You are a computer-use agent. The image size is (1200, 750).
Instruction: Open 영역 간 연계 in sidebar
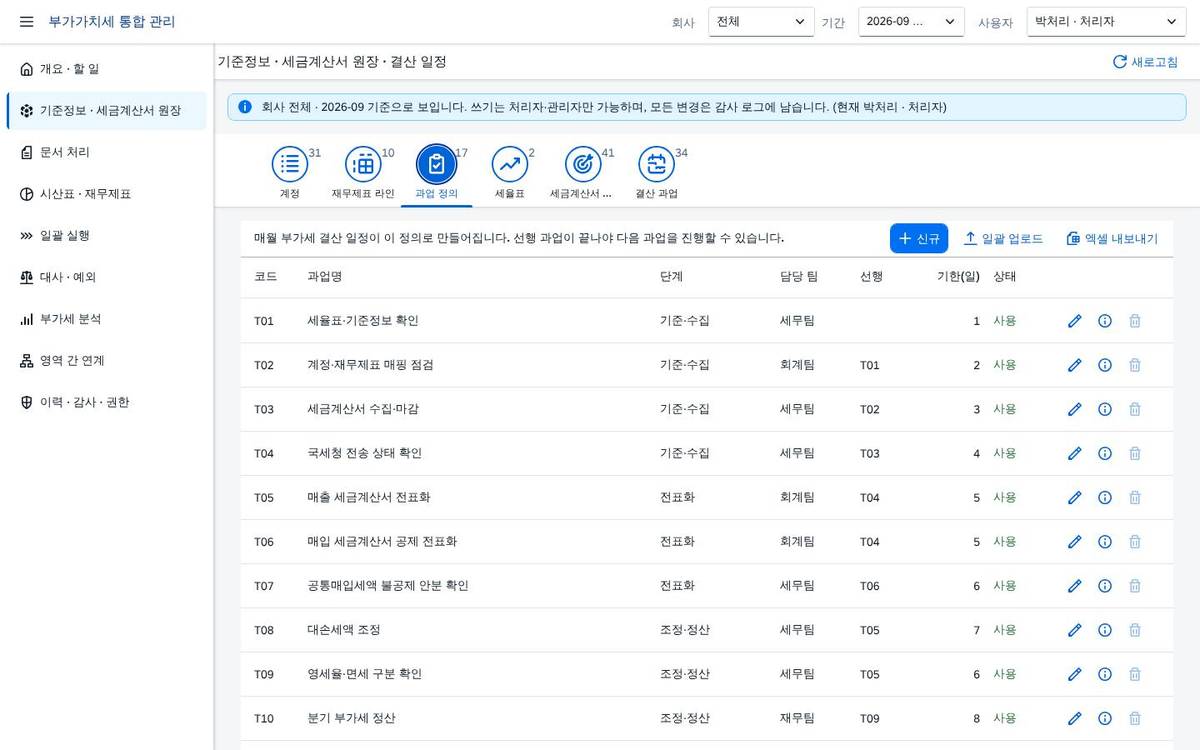[107, 361]
